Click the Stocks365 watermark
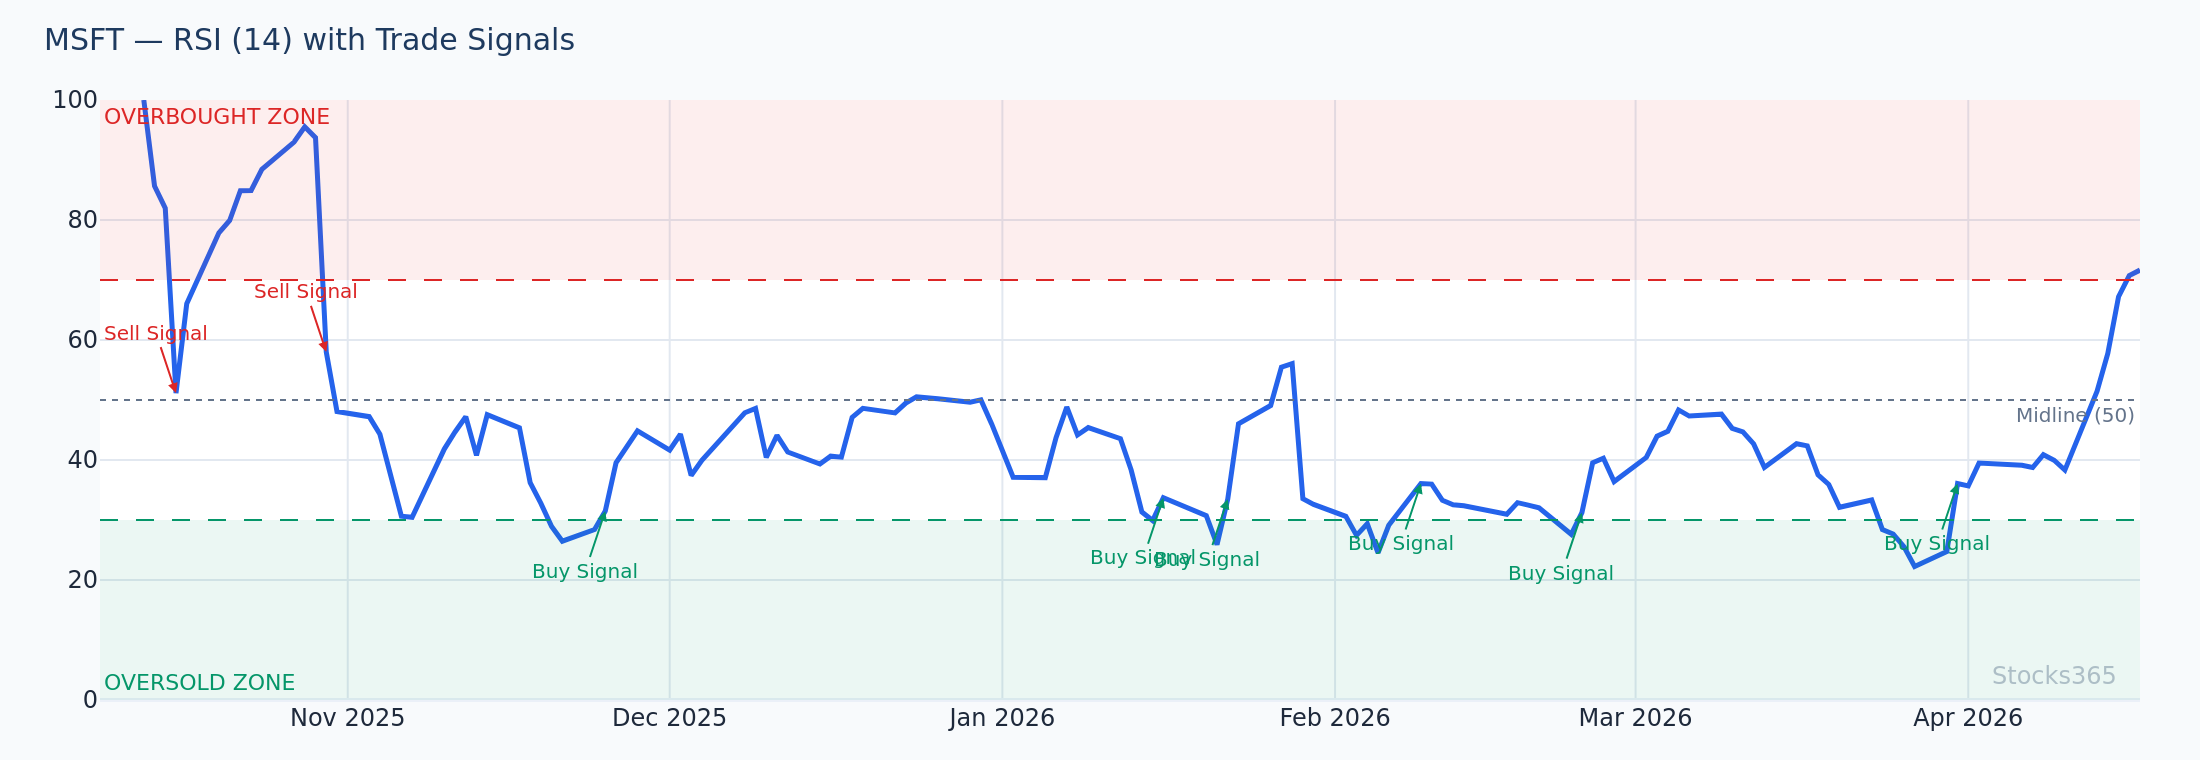2200x760 pixels. click(x=2053, y=677)
